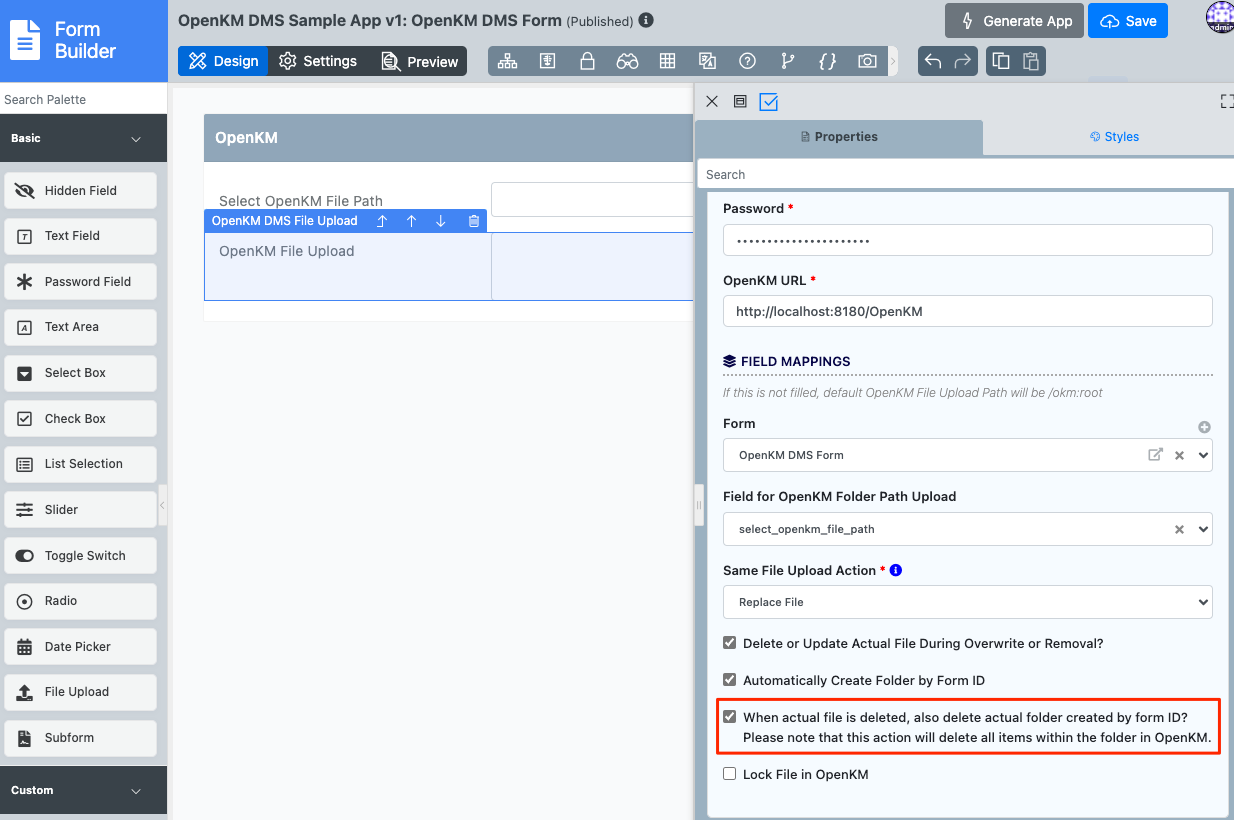The width and height of the screenshot is (1234, 820).
Task: Click the OpenKM URL input field
Action: click(967, 311)
